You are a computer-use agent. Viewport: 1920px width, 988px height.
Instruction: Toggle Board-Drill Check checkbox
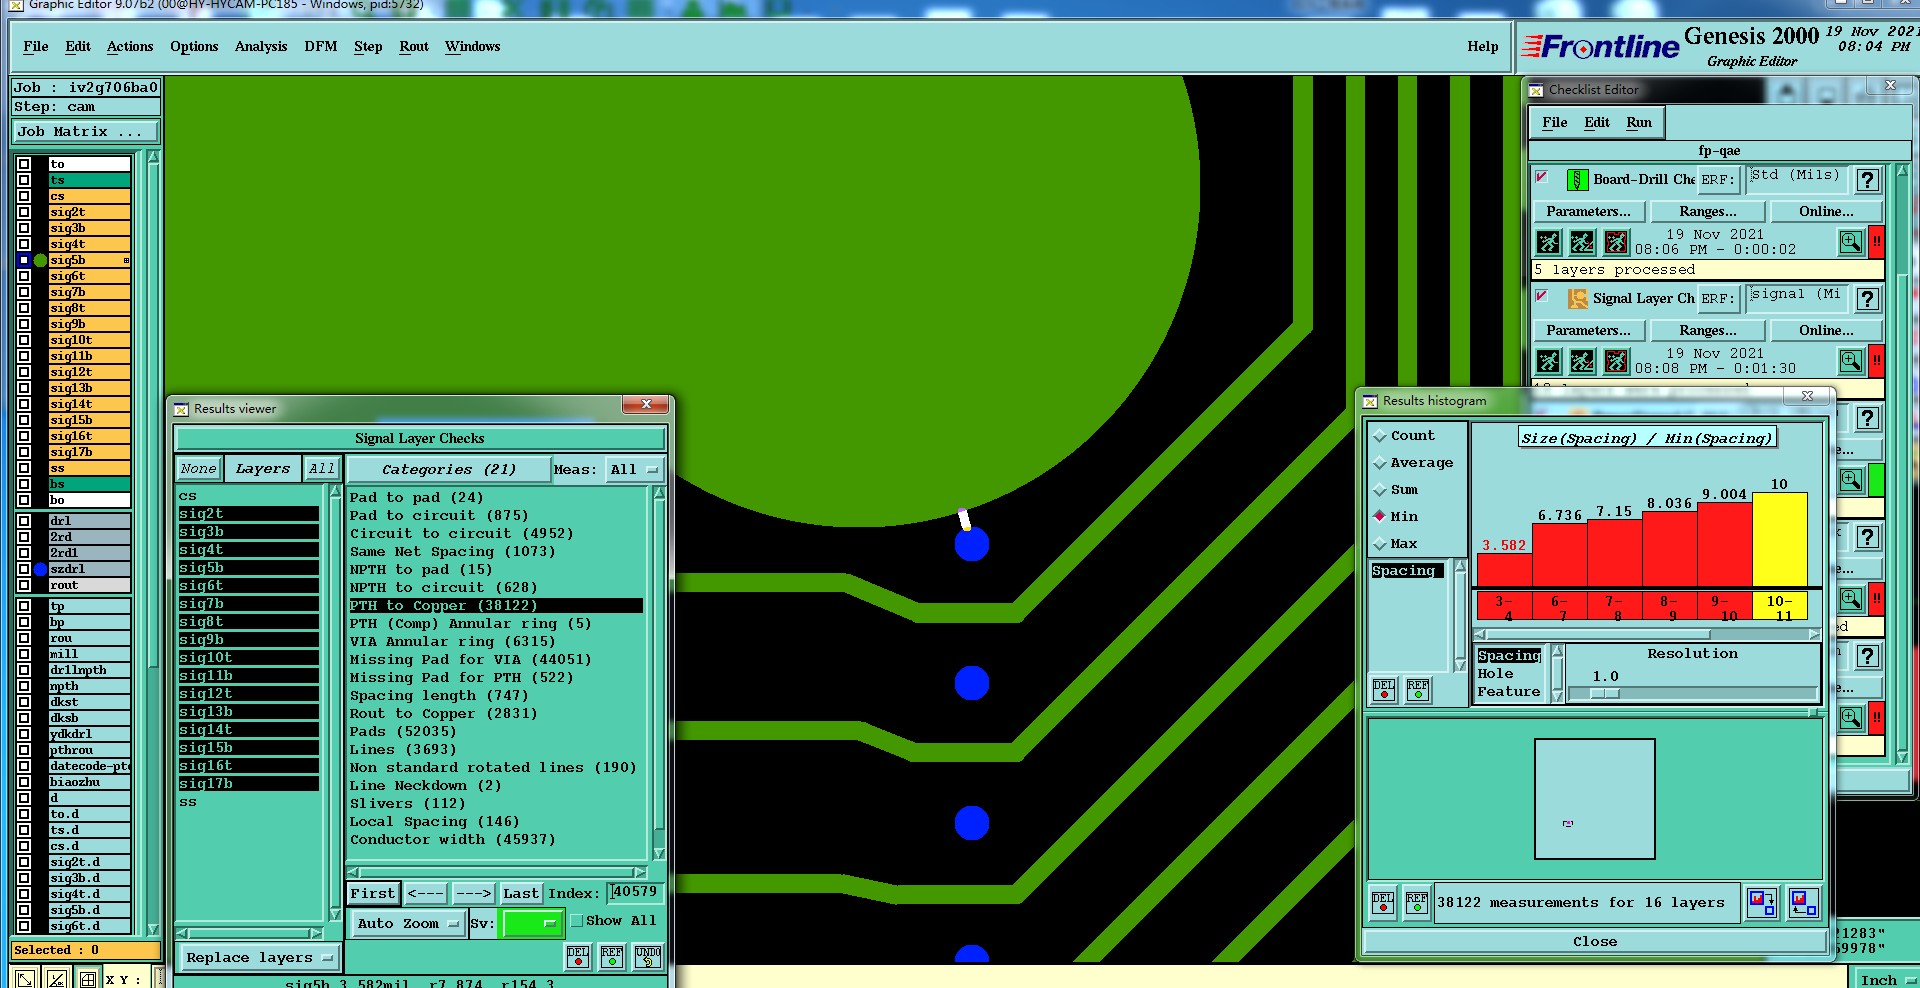(x=1542, y=177)
